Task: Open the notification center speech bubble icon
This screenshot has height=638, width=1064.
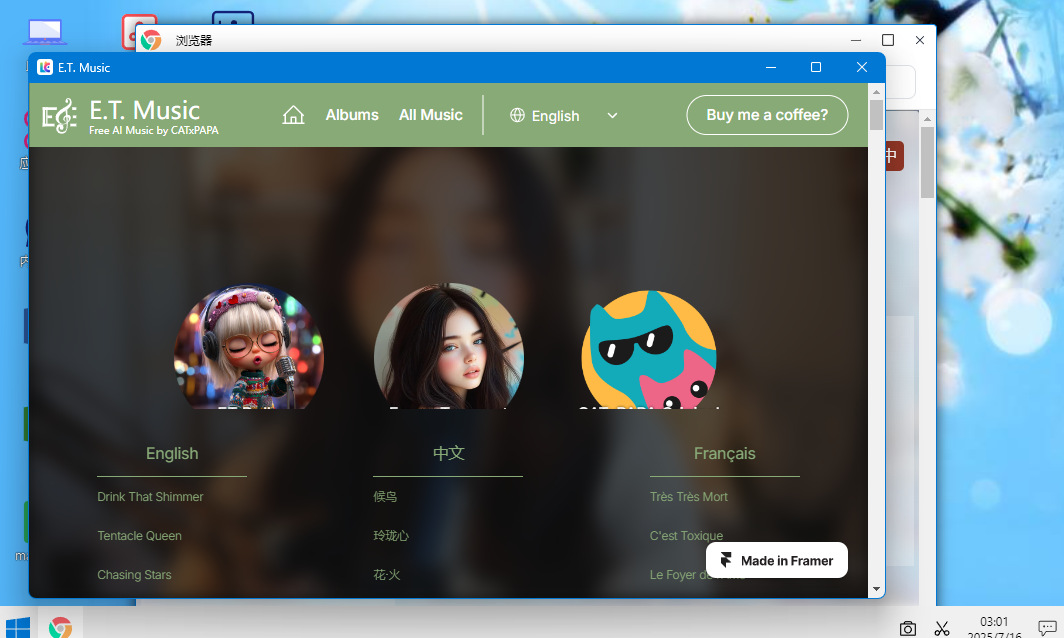Action: [1047, 628]
